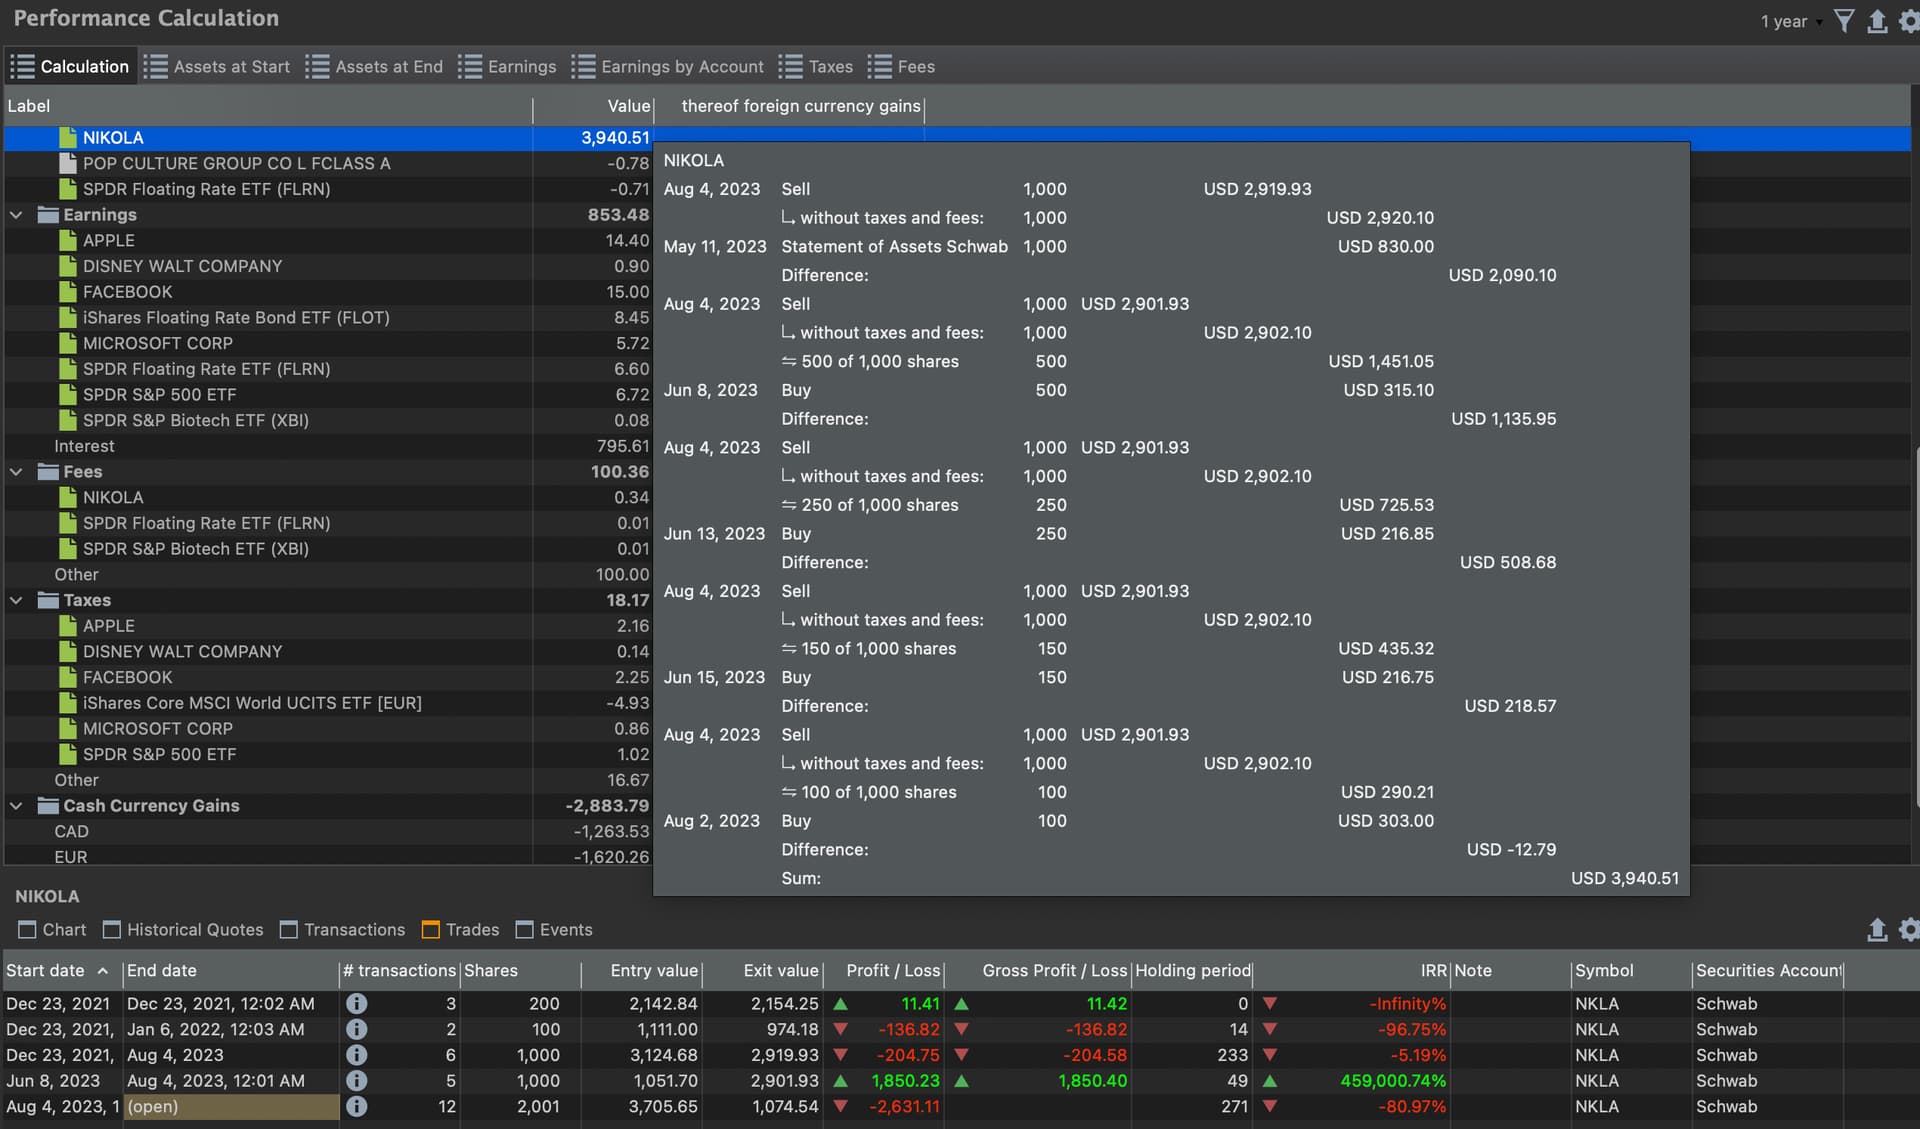
Task: Toggle the Chart pane checkbox
Action: point(27,930)
